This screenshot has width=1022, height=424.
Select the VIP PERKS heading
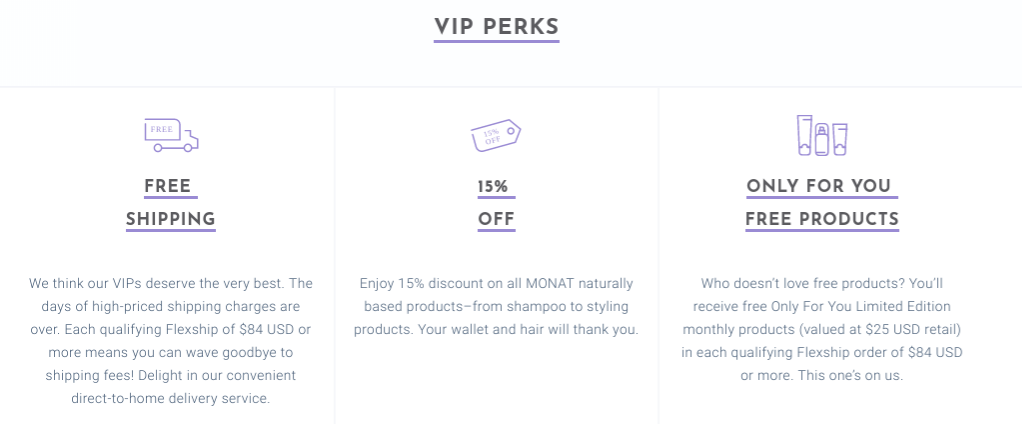click(497, 27)
